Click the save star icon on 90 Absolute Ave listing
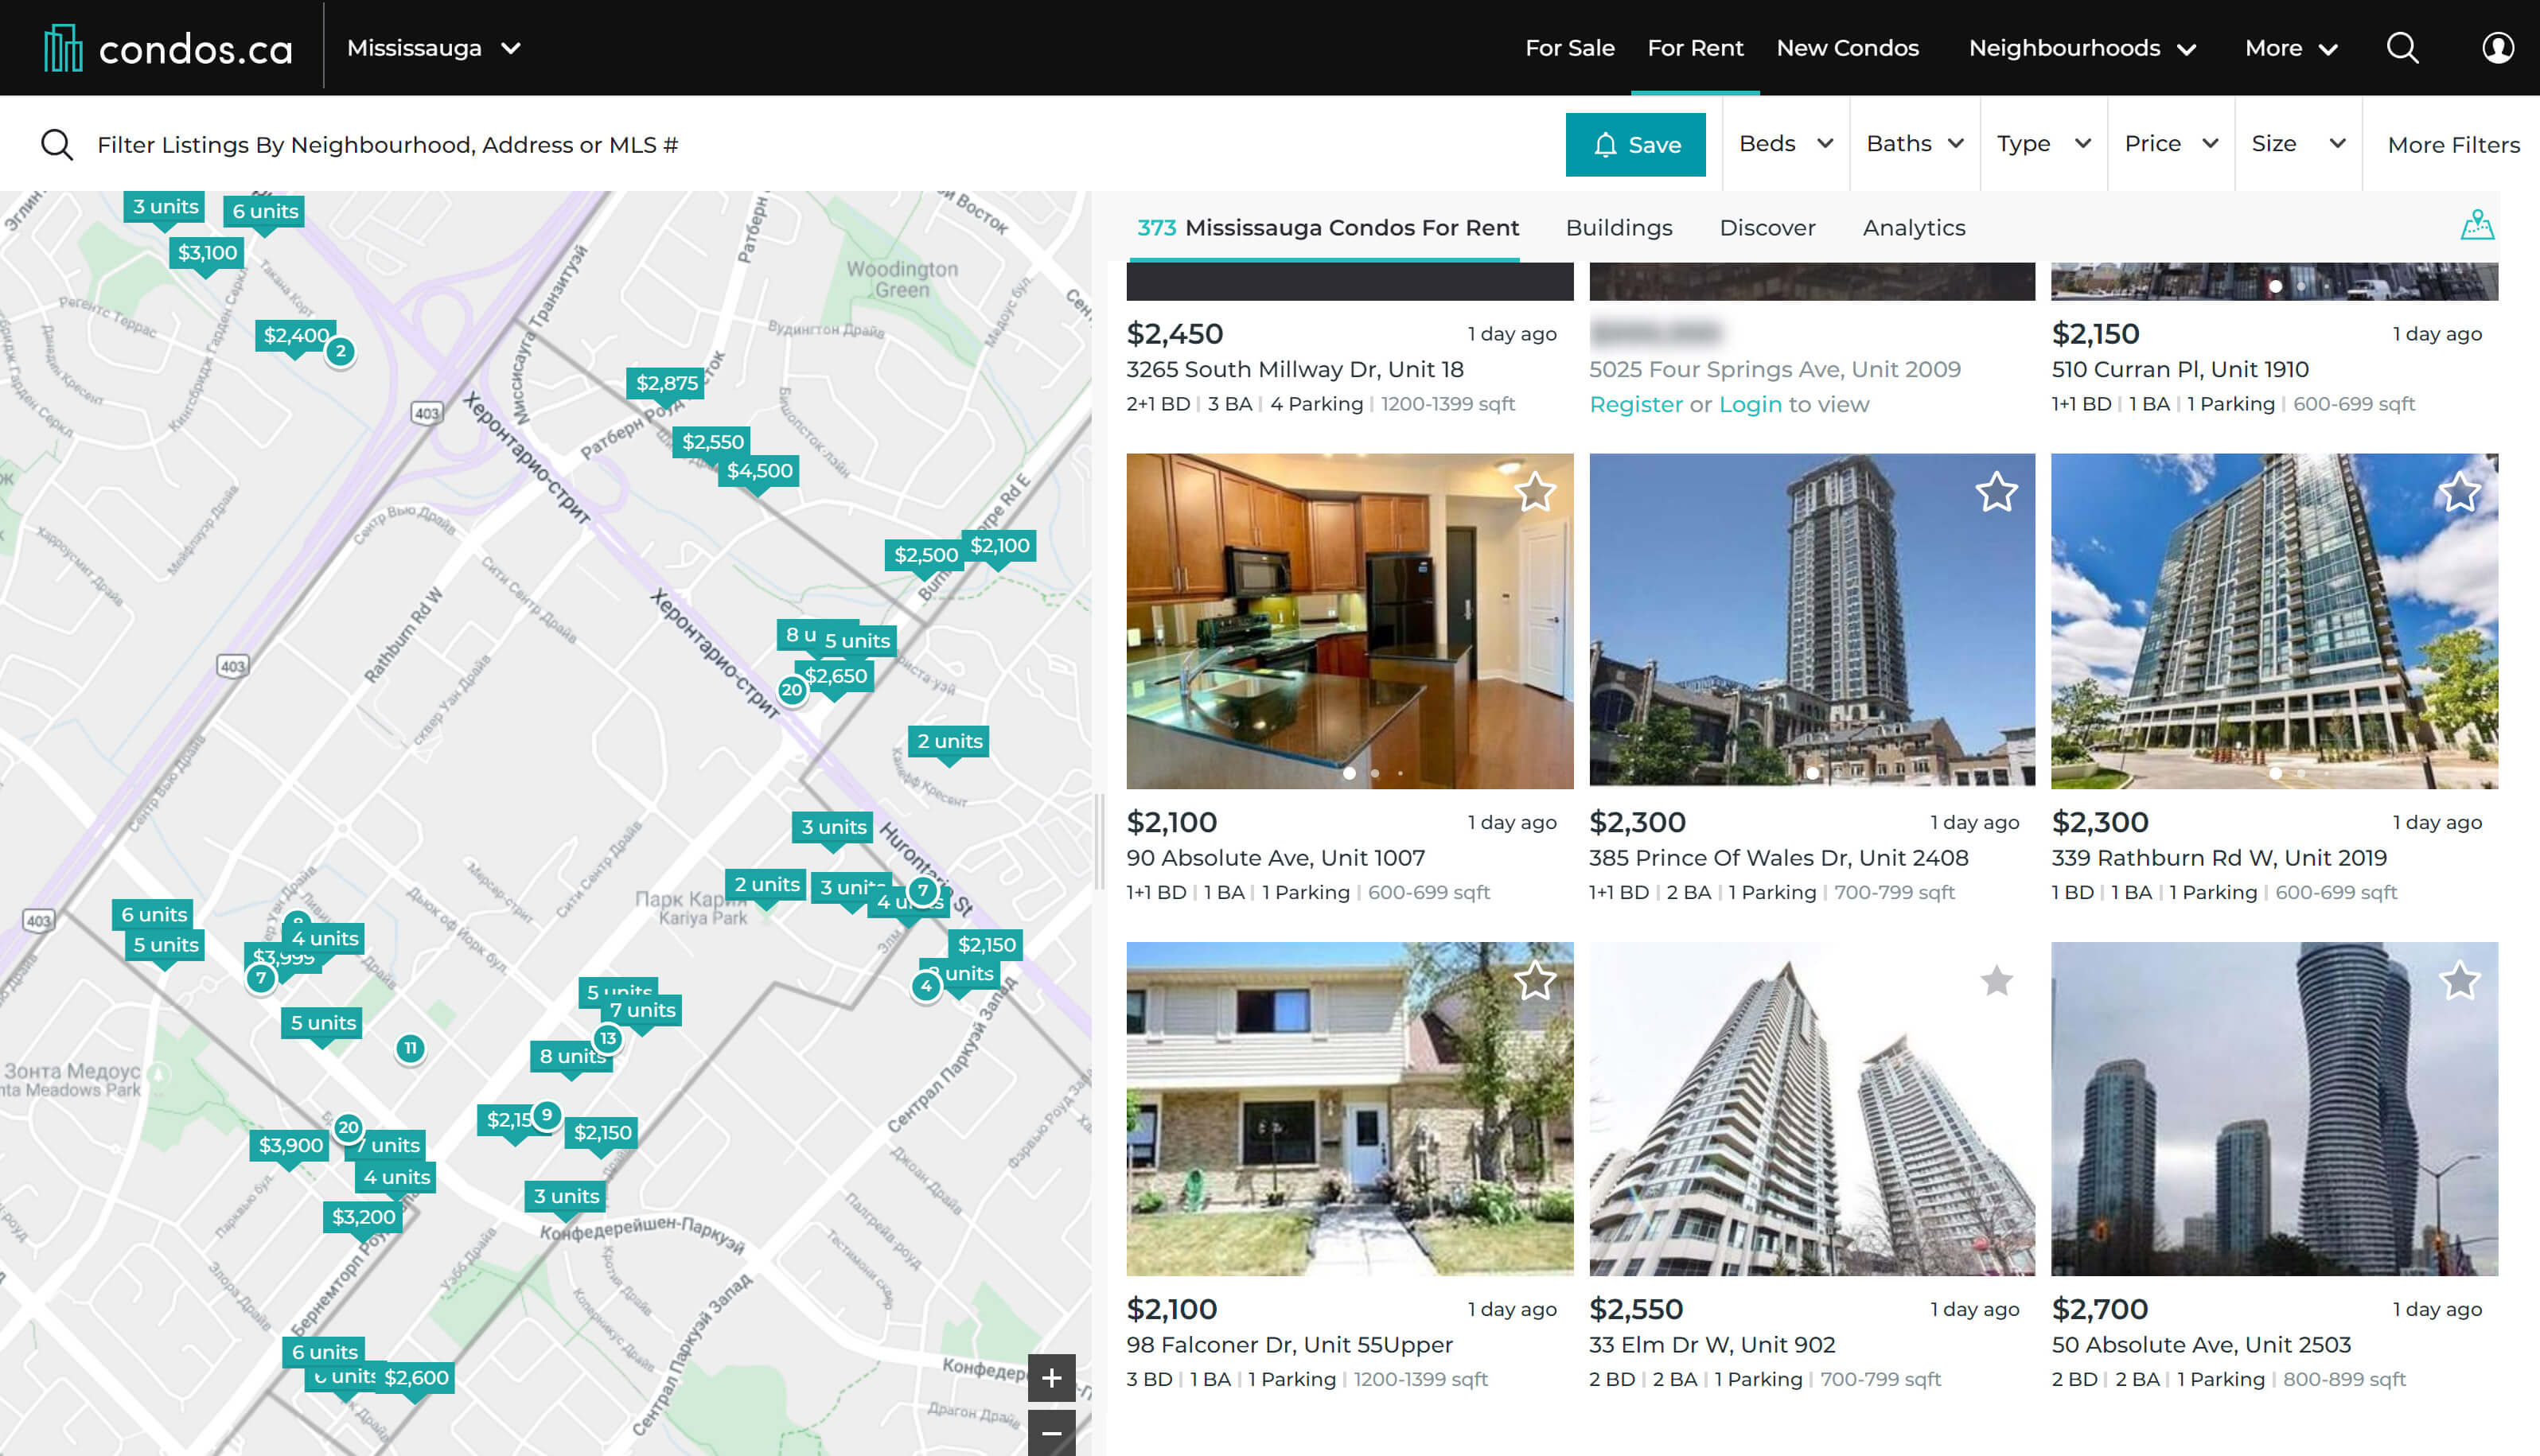2540x1456 pixels. (1530, 492)
